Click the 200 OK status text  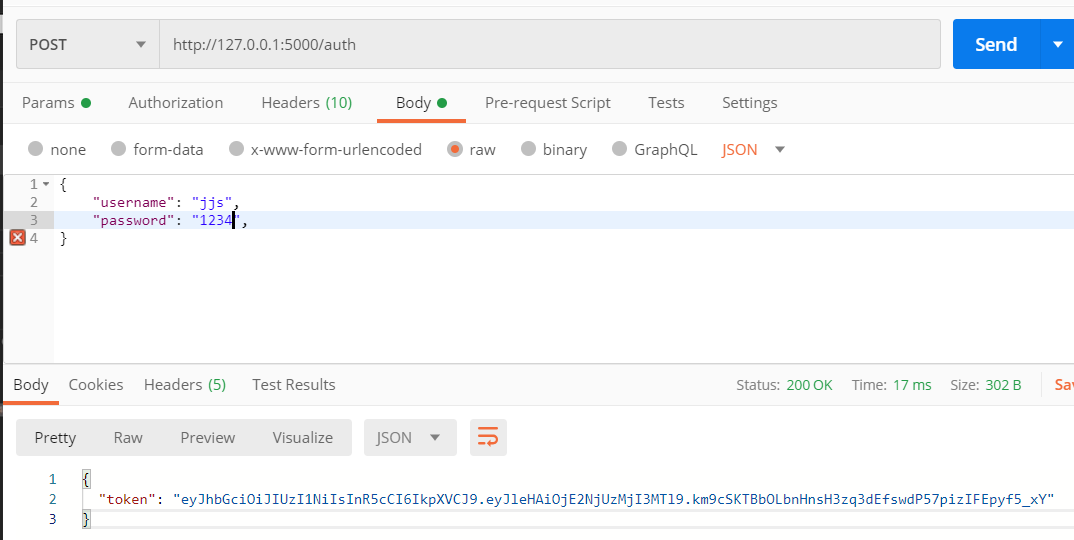click(x=810, y=385)
